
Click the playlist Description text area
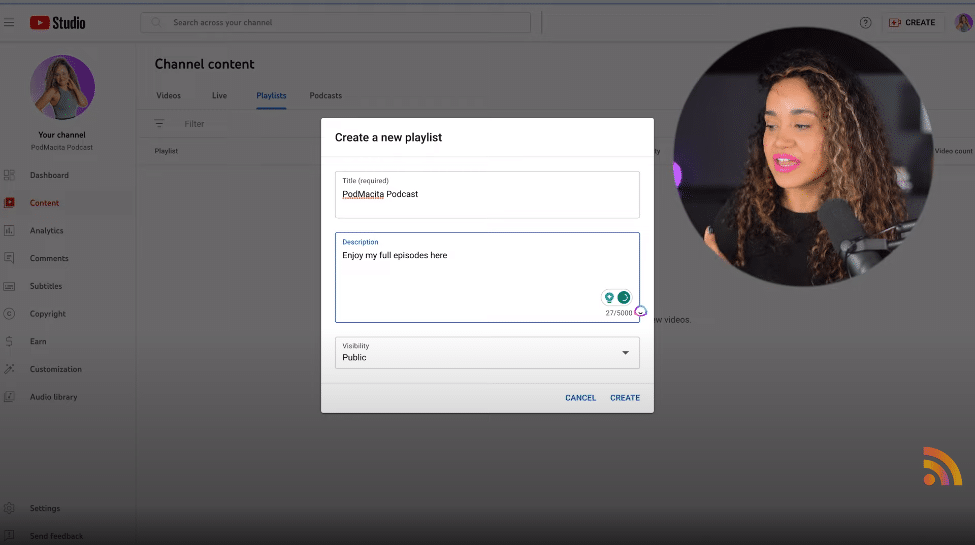coord(487,277)
